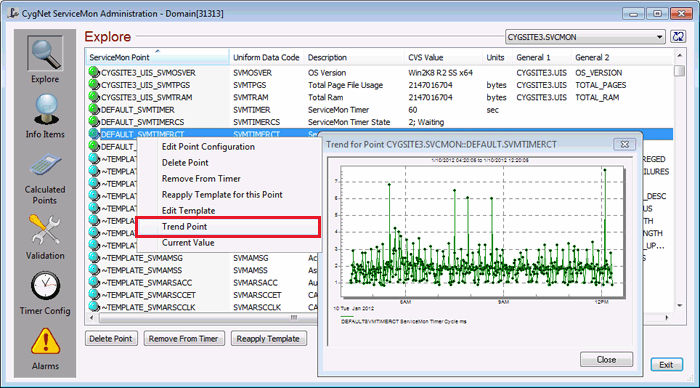Select the CYGSITE3_UIS_SVMOSVER point name
The height and width of the screenshot is (388, 700).
148,72
